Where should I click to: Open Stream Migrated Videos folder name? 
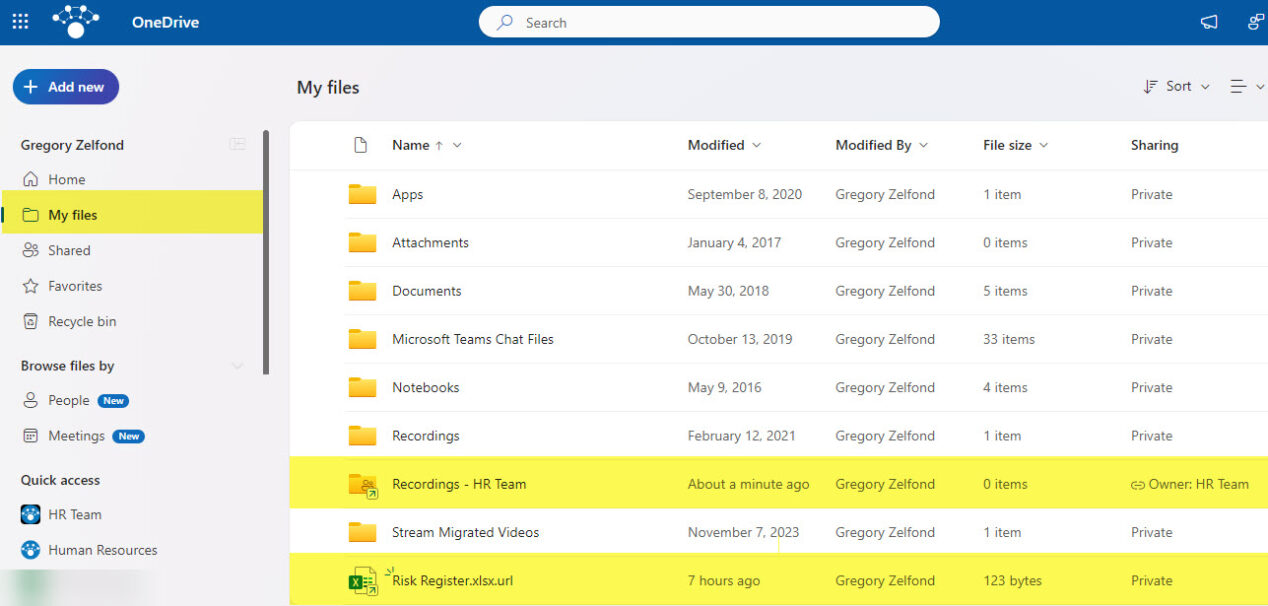pos(466,532)
